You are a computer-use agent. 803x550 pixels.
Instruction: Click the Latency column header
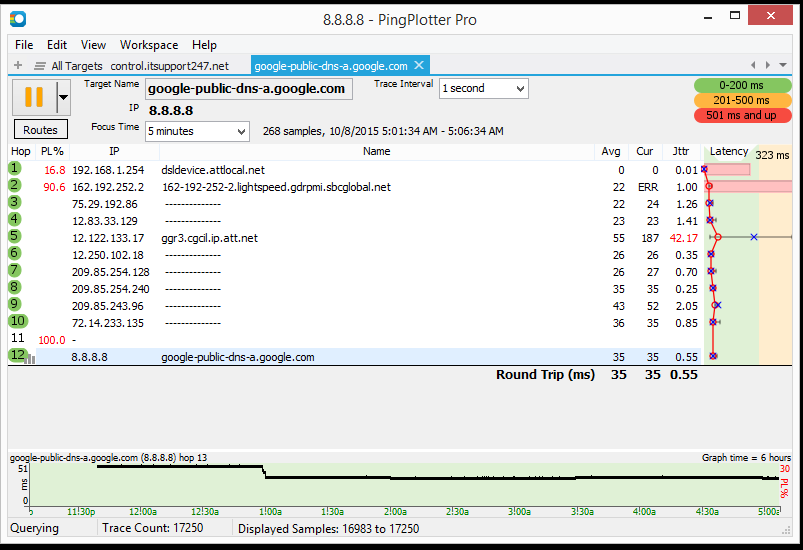pyautogui.click(x=729, y=152)
